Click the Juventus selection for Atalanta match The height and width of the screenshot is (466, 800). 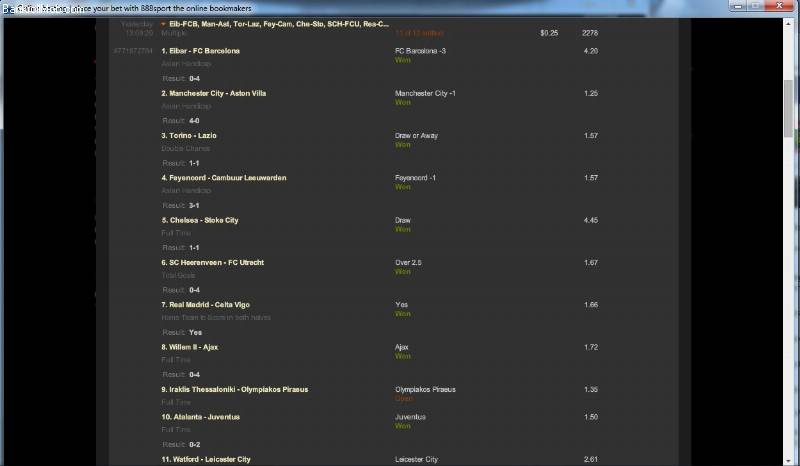click(410, 417)
